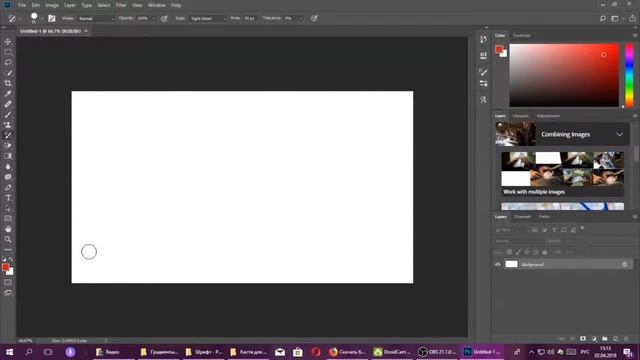Select the Pen tool
The image size is (640, 360).
click(x=8, y=187)
